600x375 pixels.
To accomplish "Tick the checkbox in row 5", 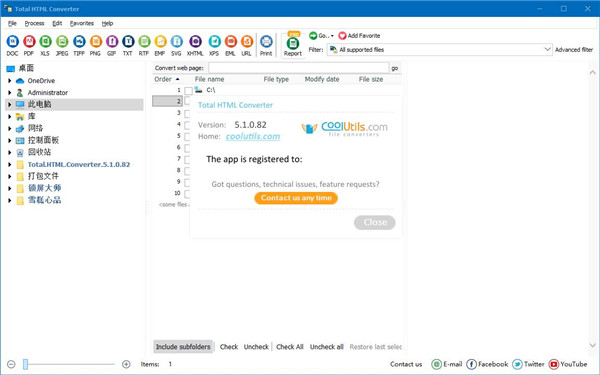I will point(187,137).
